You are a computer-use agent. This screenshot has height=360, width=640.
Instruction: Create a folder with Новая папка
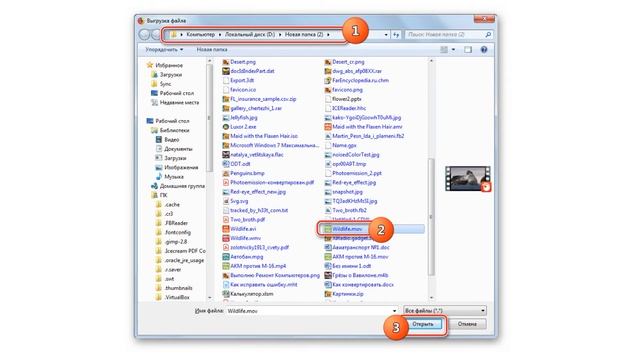tap(212, 49)
